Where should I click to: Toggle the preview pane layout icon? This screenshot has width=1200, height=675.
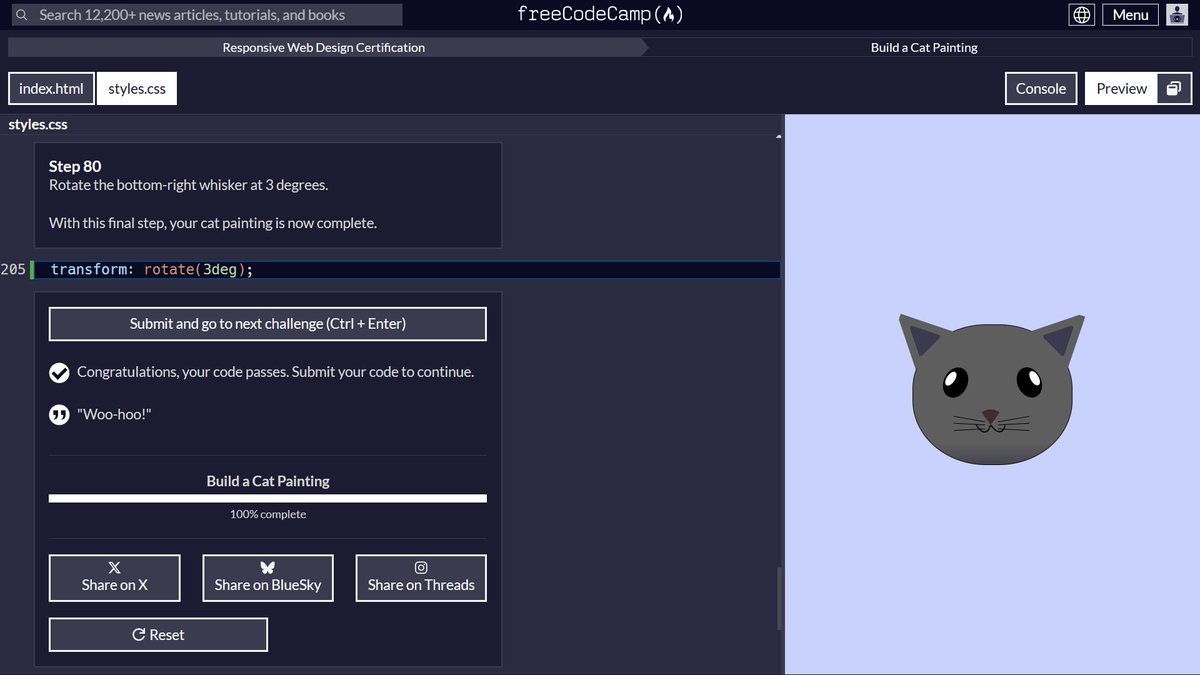[1173, 88]
